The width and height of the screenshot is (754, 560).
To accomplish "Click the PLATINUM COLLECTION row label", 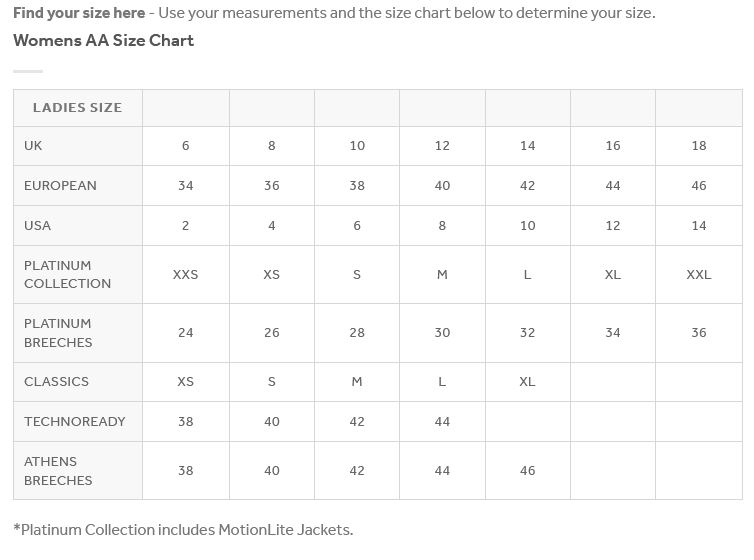I will 77,274.
